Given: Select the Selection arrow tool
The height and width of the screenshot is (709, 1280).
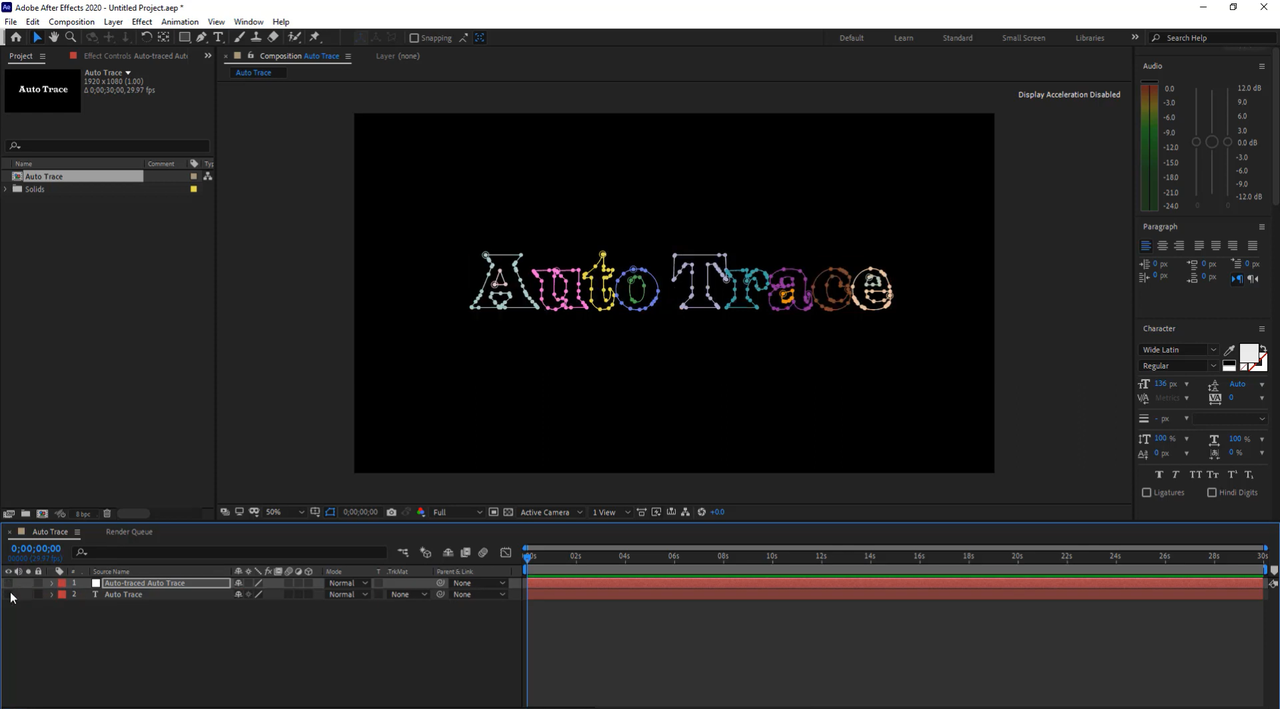Looking at the screenshot, I should pos(38,37).
